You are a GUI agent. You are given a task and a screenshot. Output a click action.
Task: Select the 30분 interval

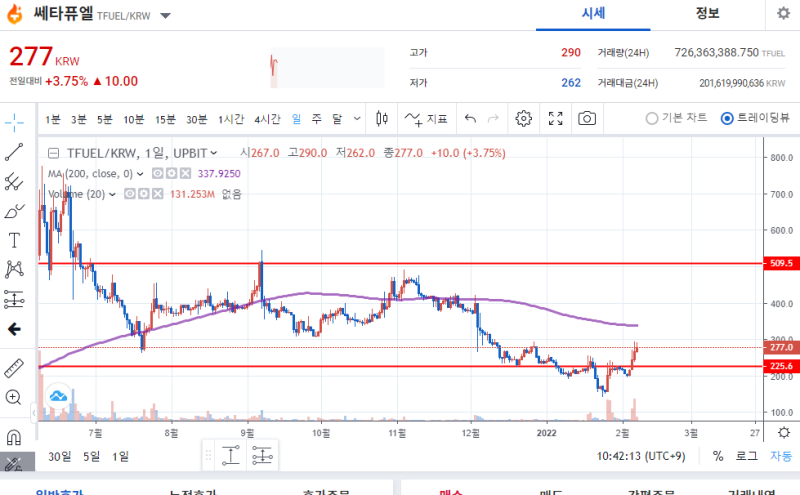tap(196, 119)
